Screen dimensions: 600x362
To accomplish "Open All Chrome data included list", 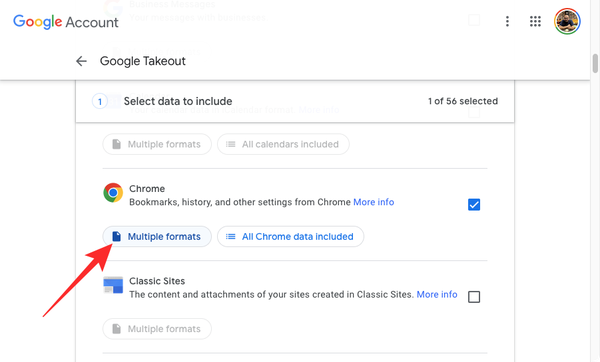I will [x=290, y=236].
